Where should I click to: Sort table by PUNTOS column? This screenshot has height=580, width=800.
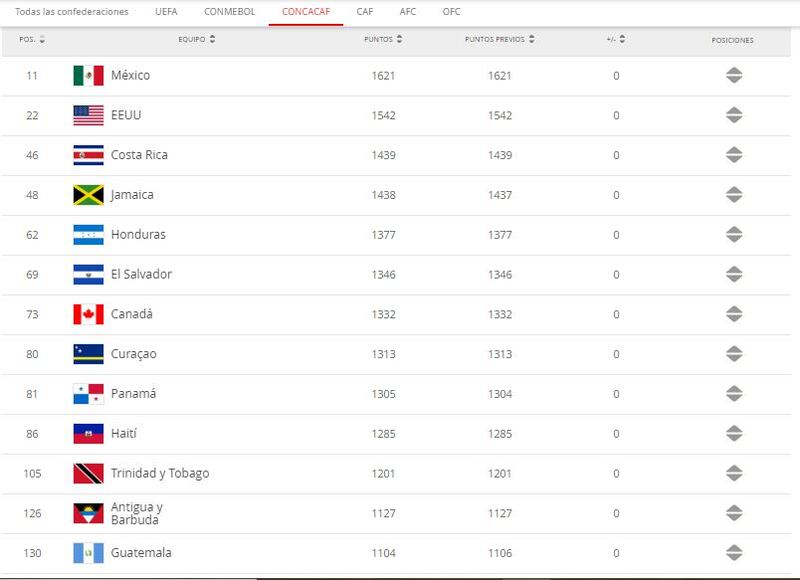pyautogui.click(x=384, y=40)
